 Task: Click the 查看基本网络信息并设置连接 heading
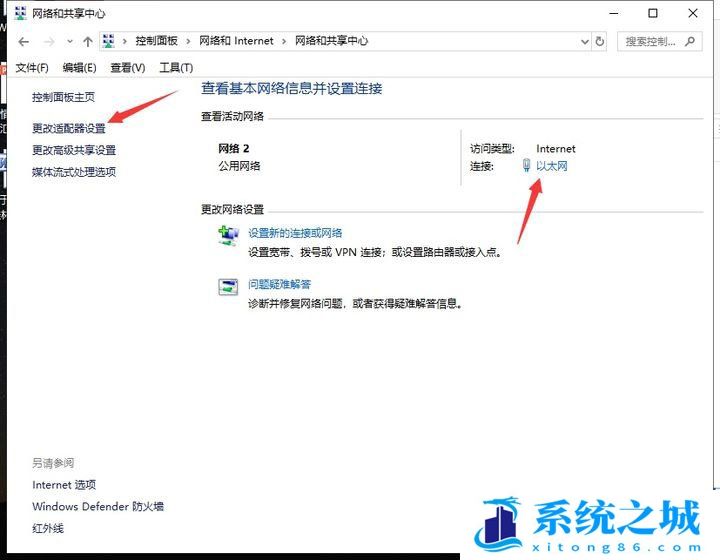(x=292, y=88)
